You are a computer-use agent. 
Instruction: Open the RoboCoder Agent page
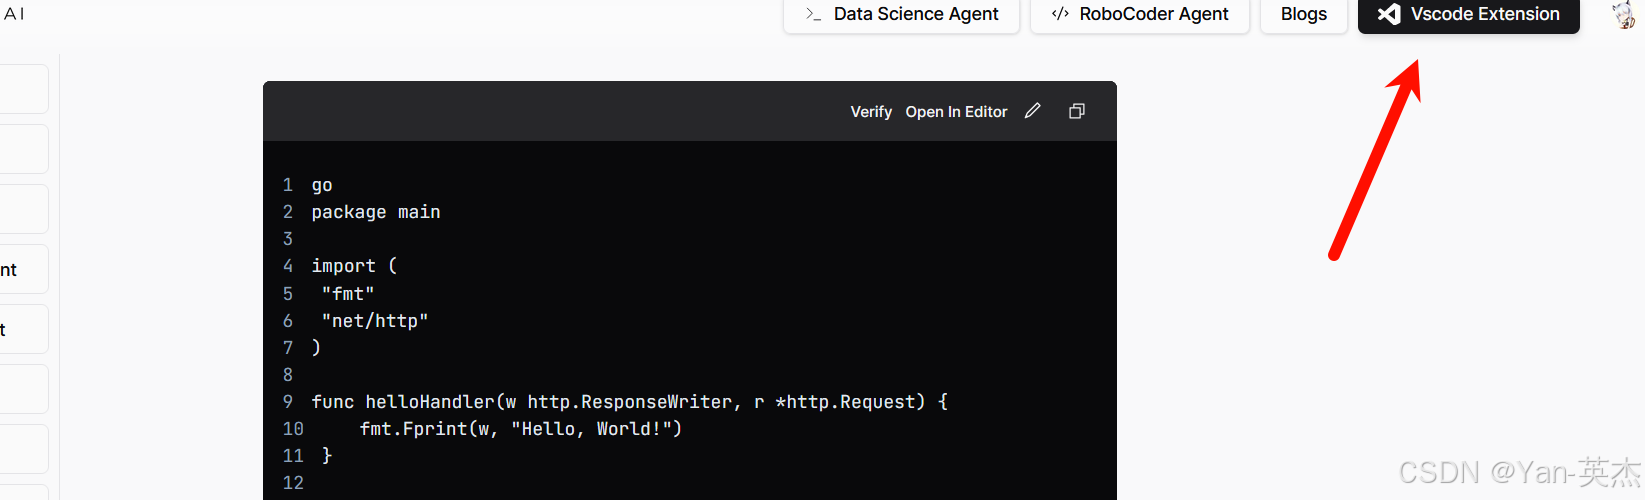[1140, 15]
